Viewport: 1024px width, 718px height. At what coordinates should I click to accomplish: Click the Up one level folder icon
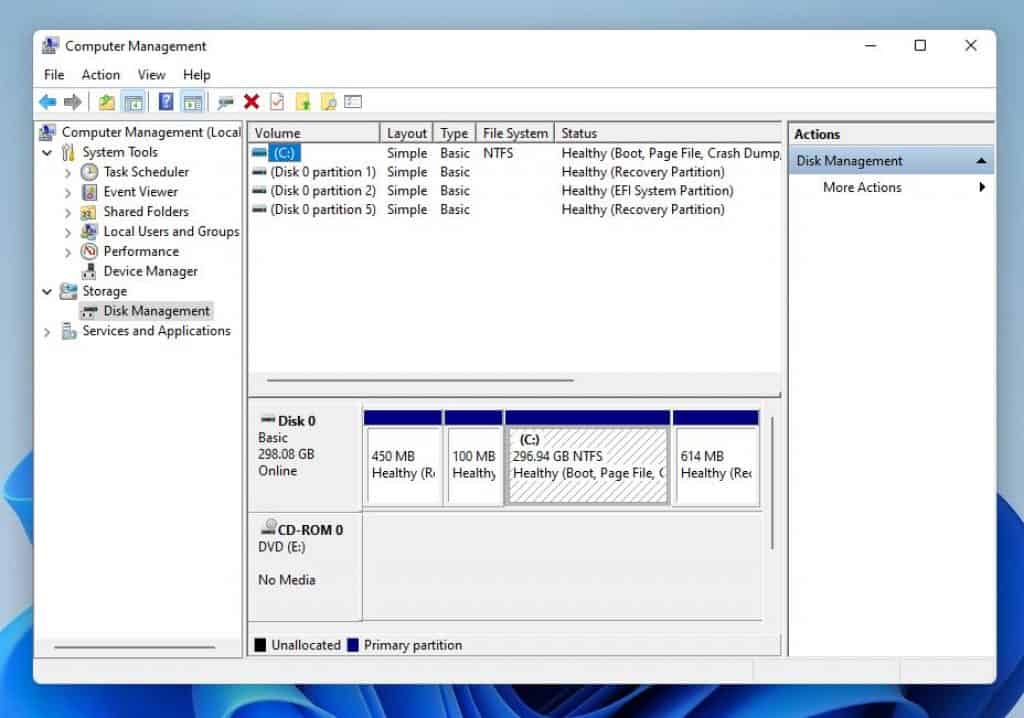pos(106,102)
